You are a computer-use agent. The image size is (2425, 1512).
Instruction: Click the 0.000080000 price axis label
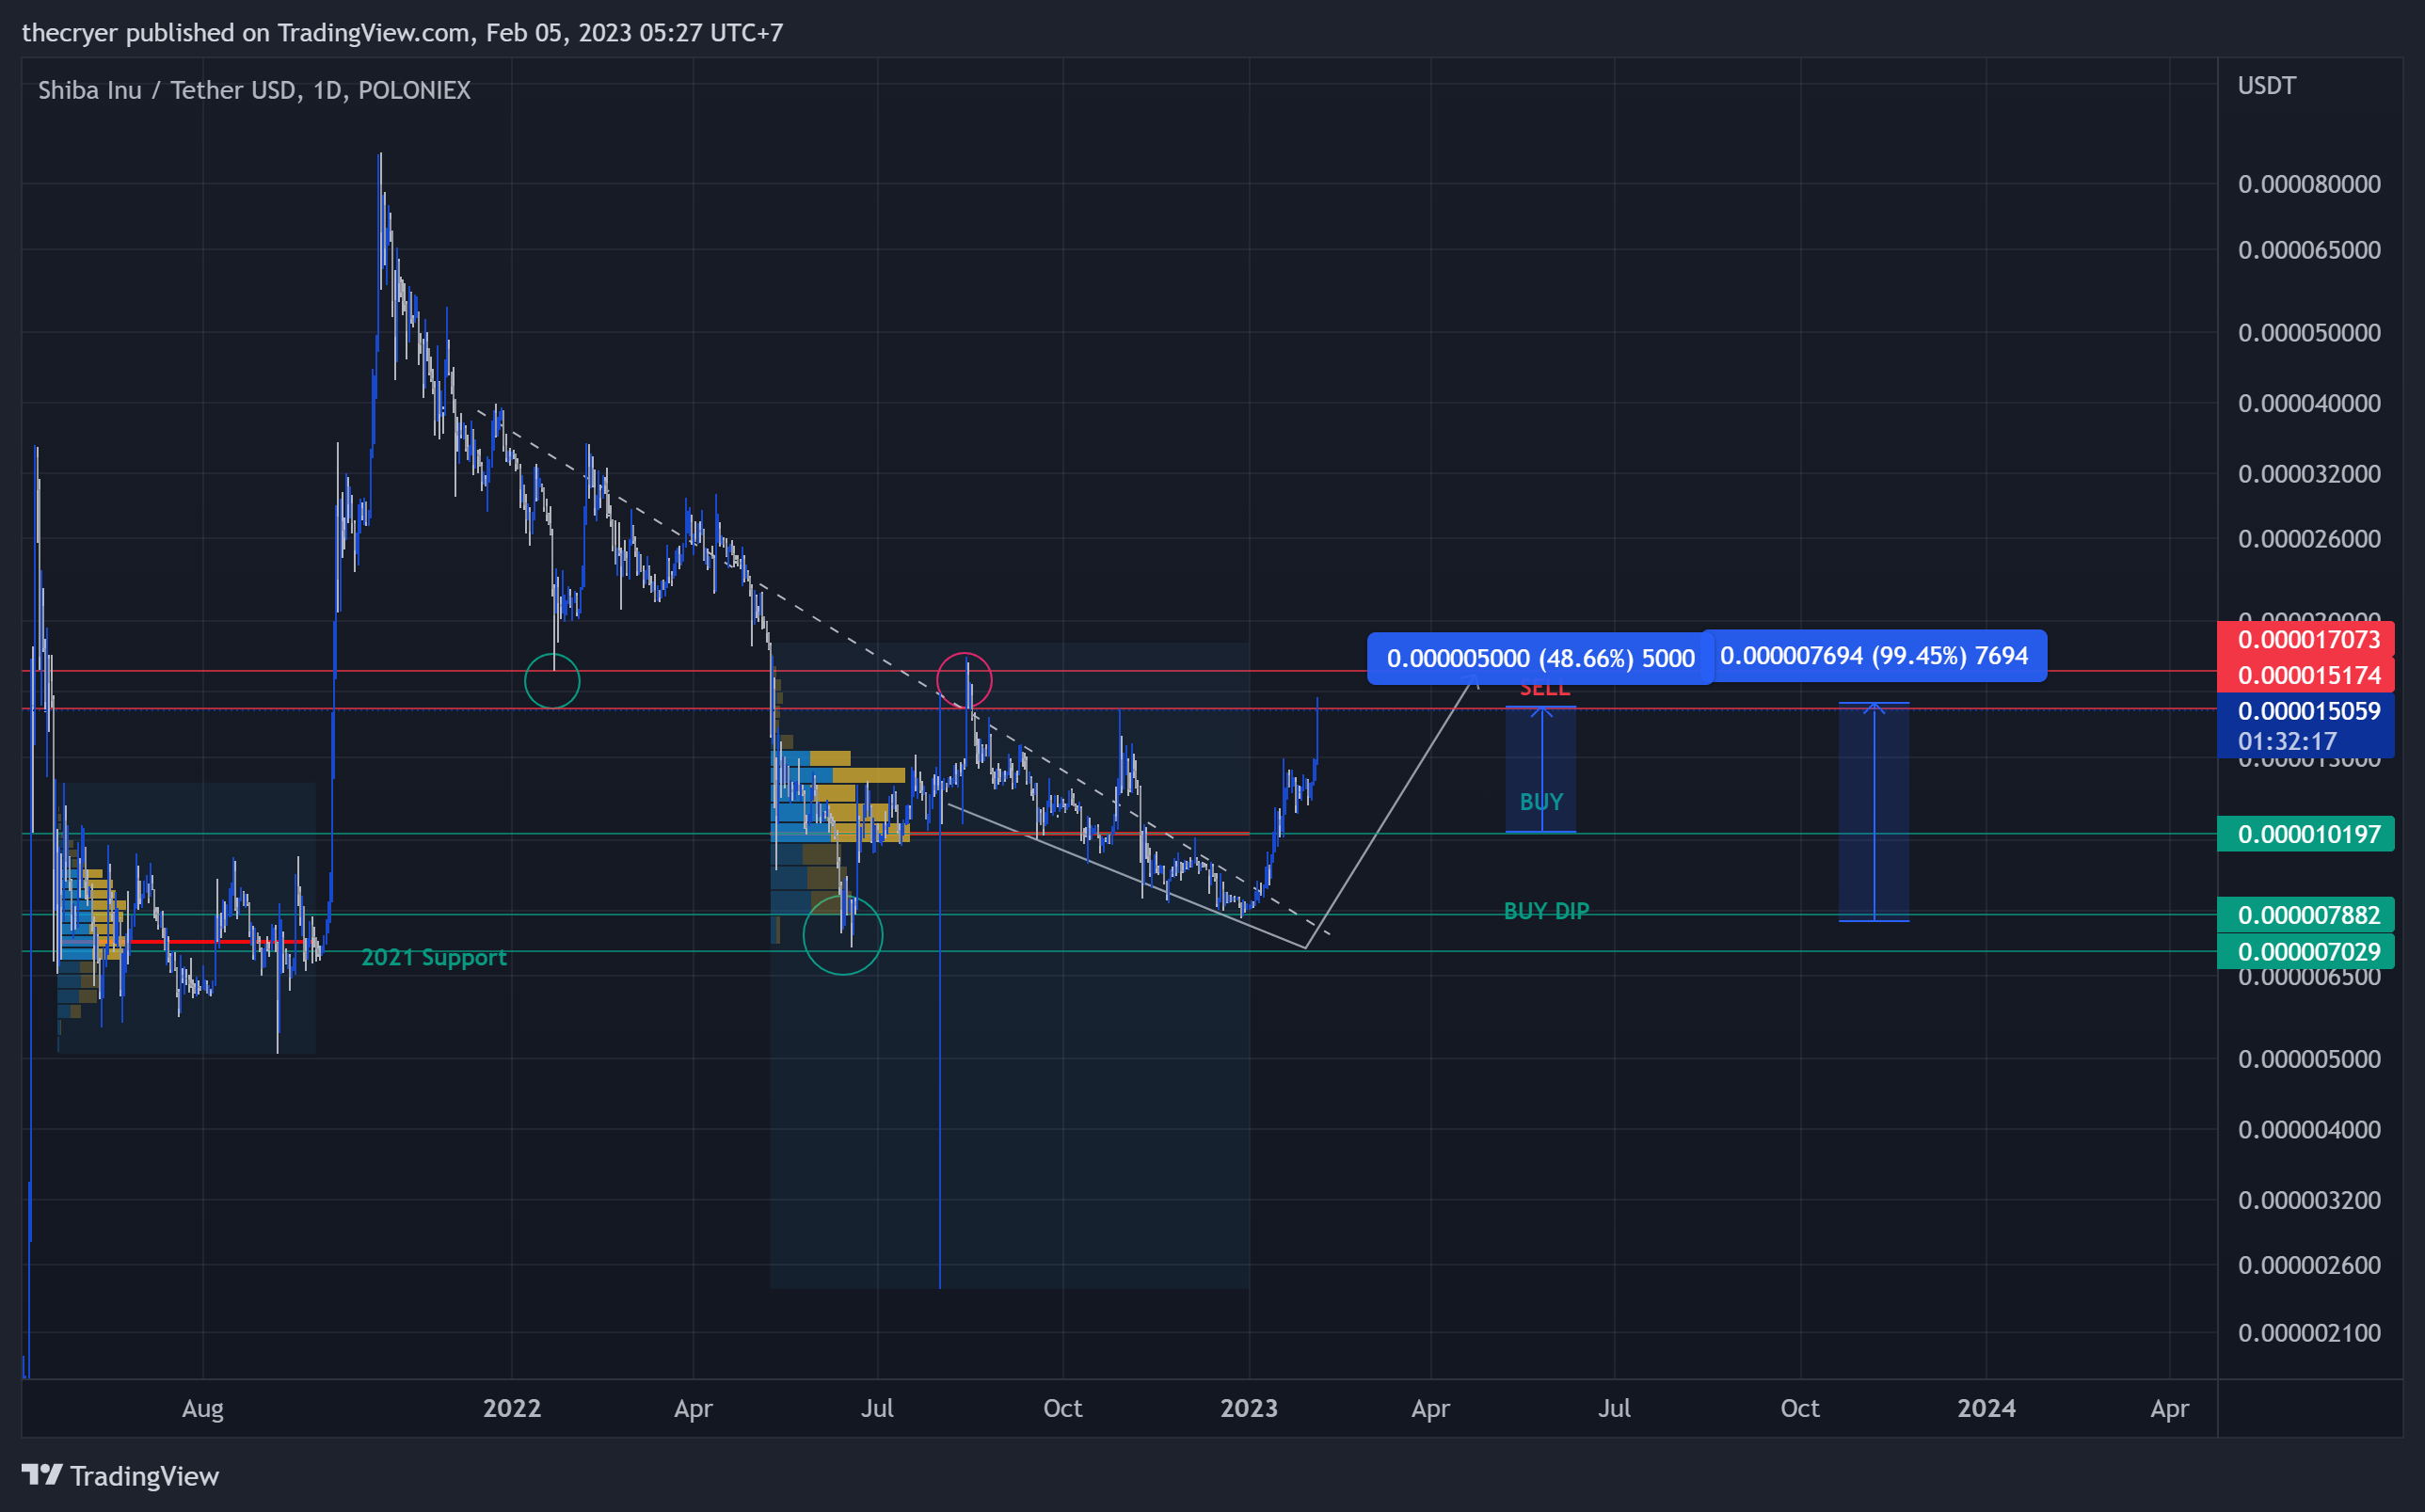[2309, 184]
